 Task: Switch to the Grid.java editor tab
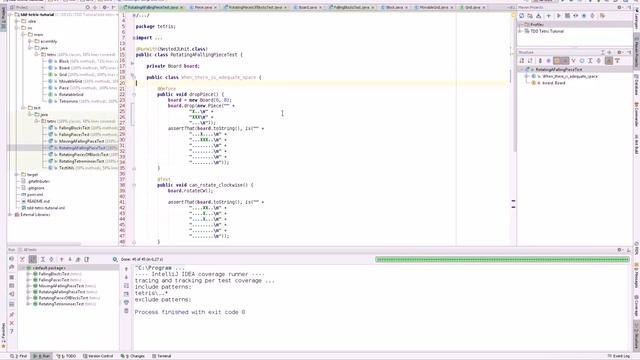tap(472, 7)
